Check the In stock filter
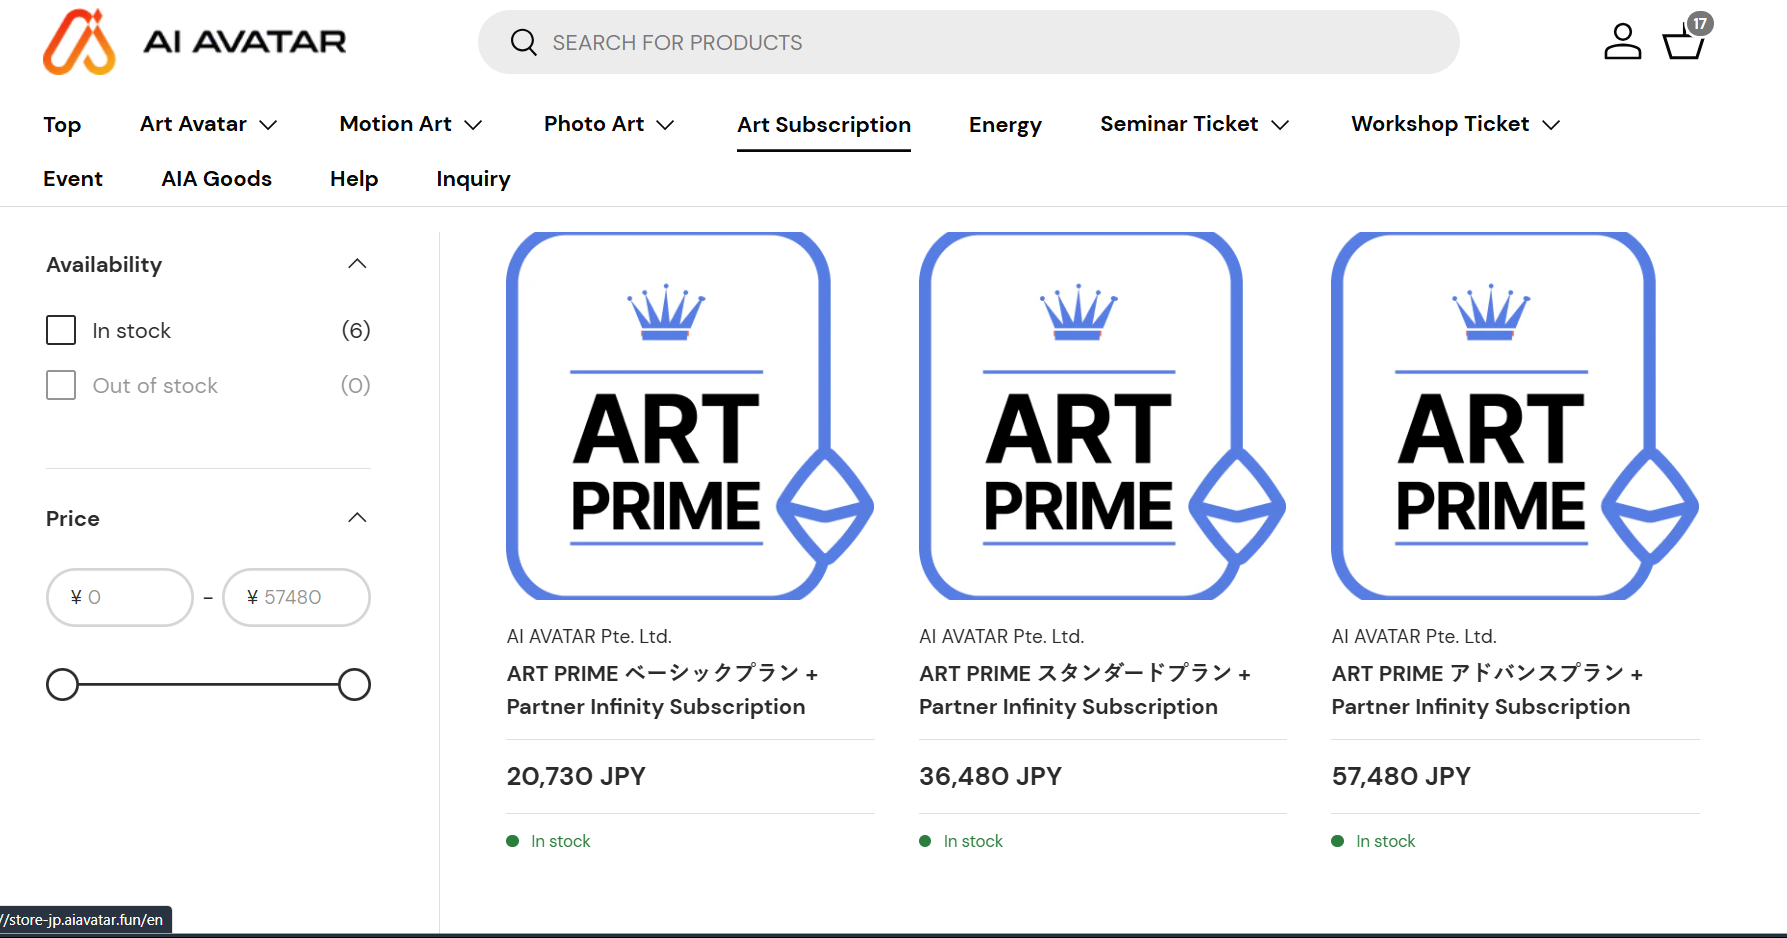 point(61,330)
